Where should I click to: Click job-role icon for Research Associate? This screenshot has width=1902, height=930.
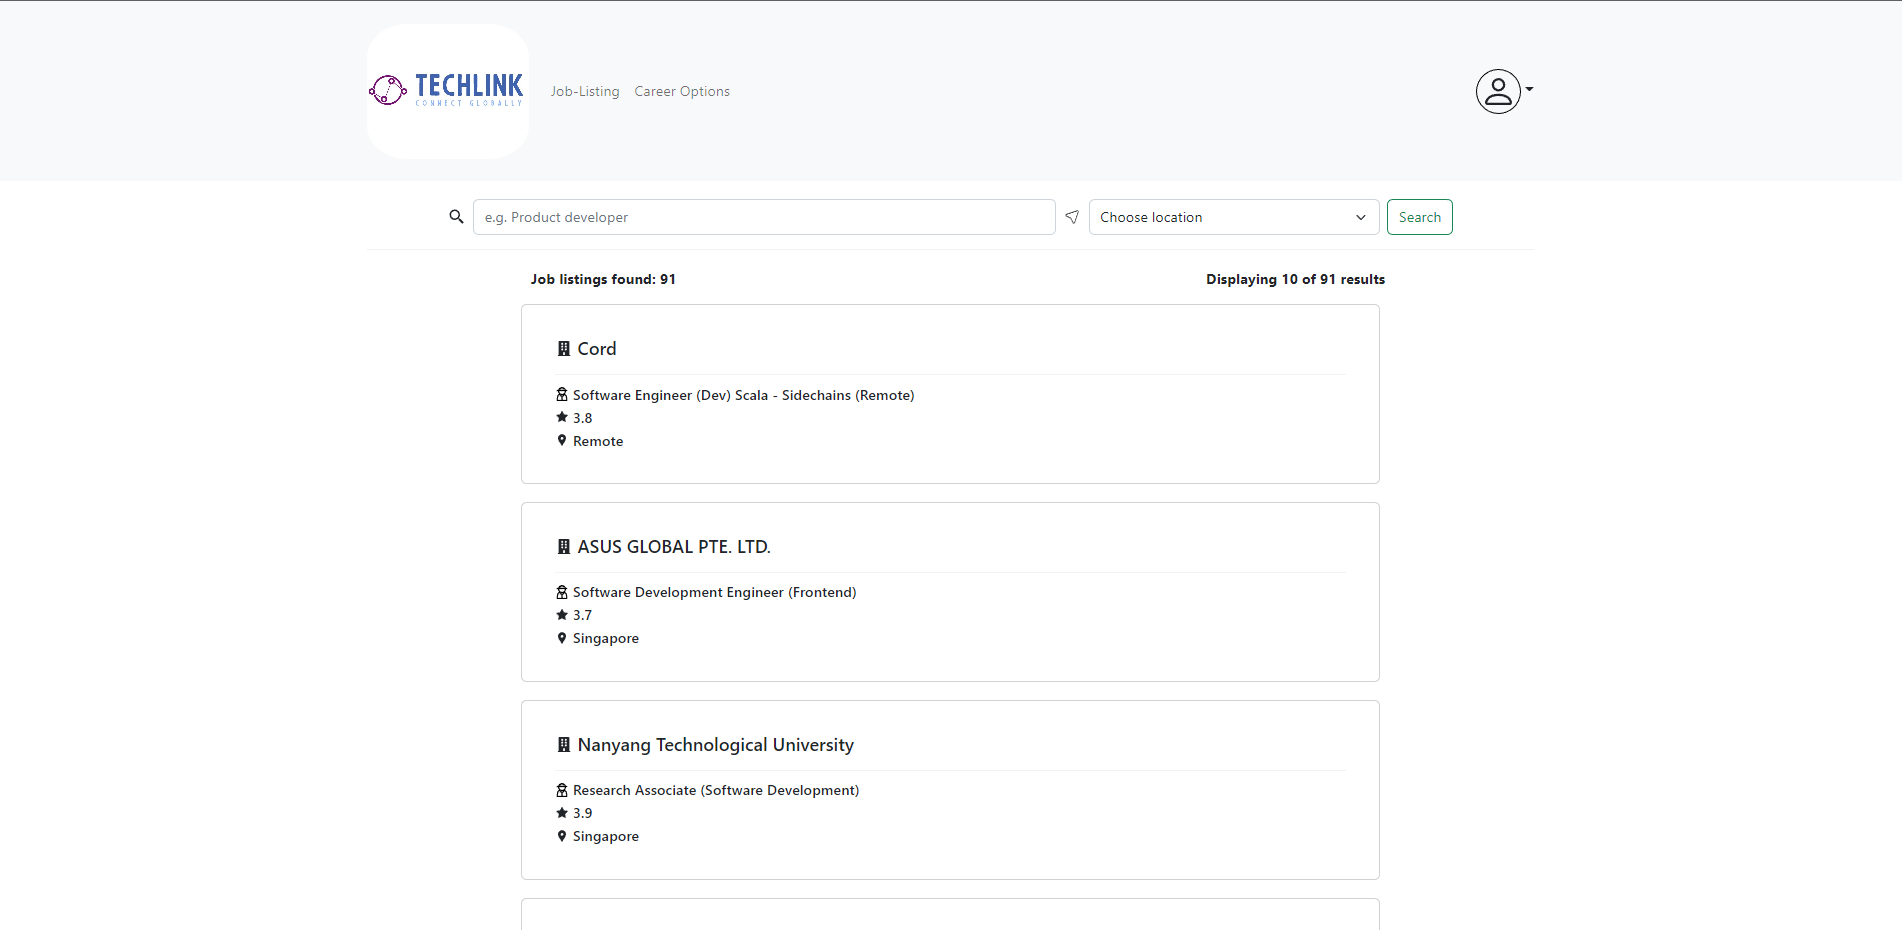coord(562,790)
